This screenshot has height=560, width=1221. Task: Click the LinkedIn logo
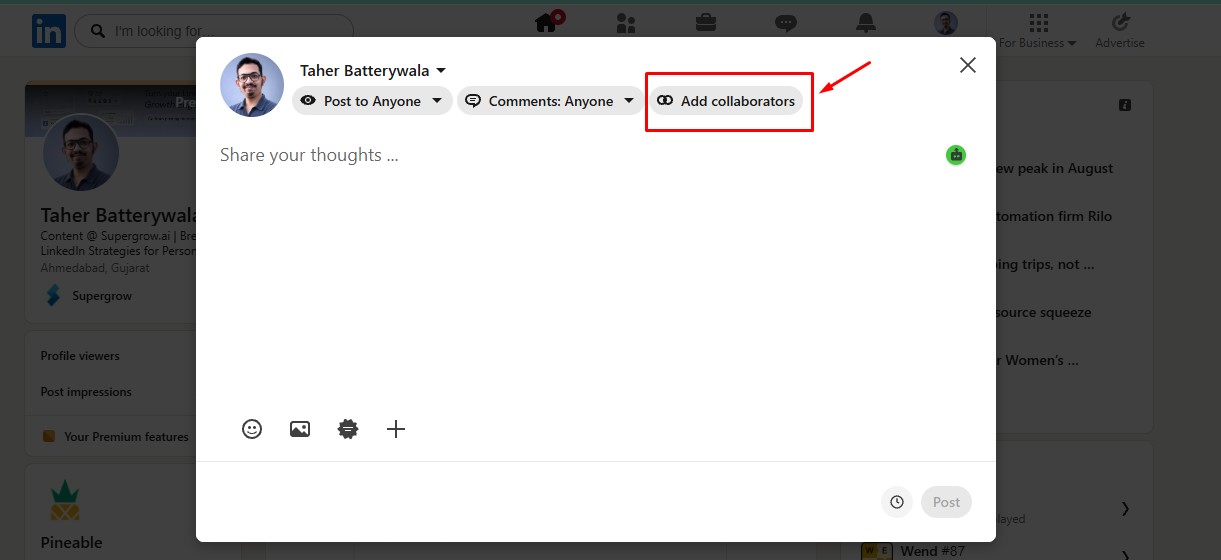tap(48, 31)
